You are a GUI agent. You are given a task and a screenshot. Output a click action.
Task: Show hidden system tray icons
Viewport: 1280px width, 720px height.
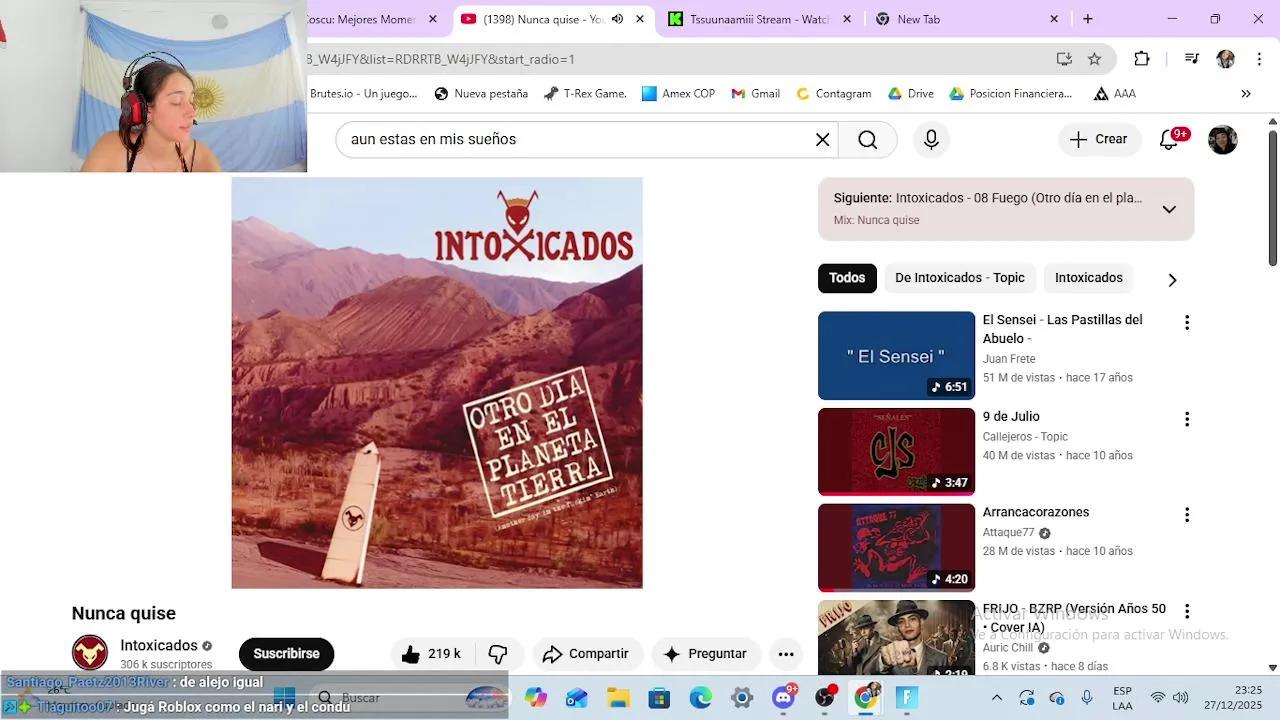(996, 697)
